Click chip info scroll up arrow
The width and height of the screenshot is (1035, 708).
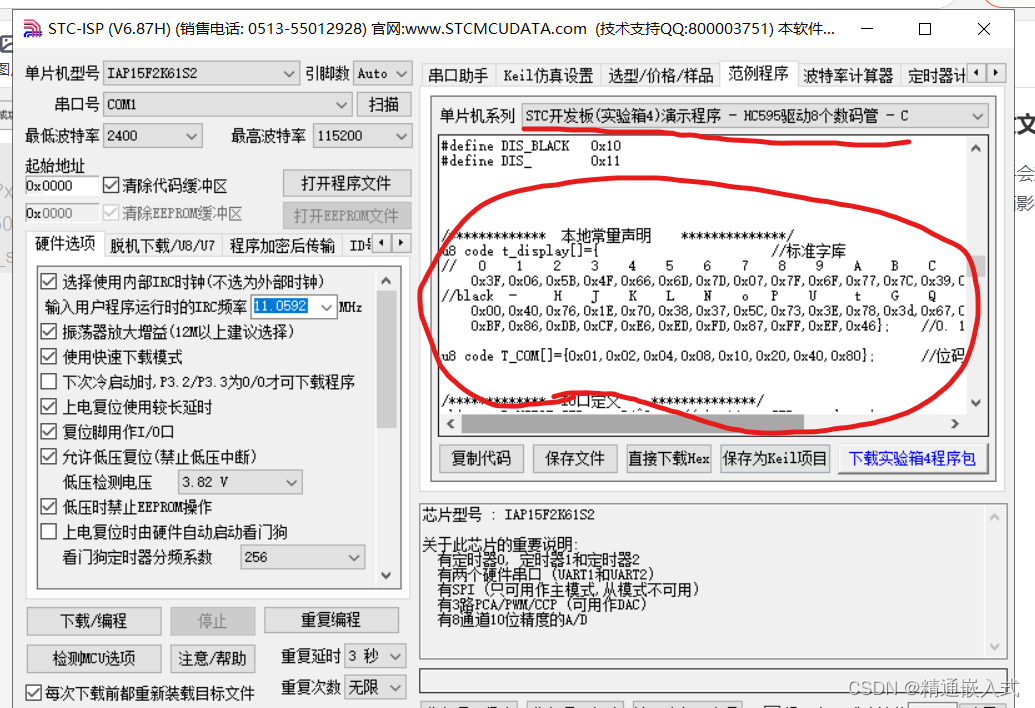pyautogui.click(x=994, y=518)
